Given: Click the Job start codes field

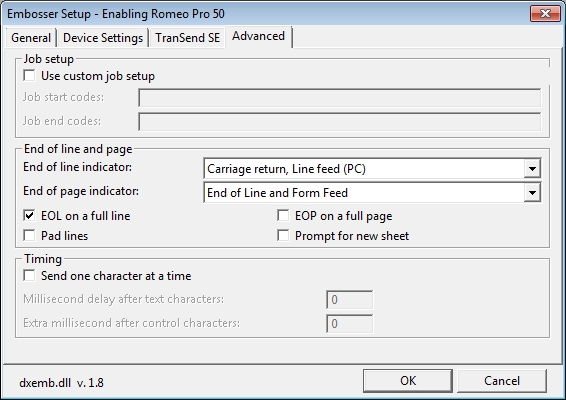Looking at the screenshot, I should 340,97.
